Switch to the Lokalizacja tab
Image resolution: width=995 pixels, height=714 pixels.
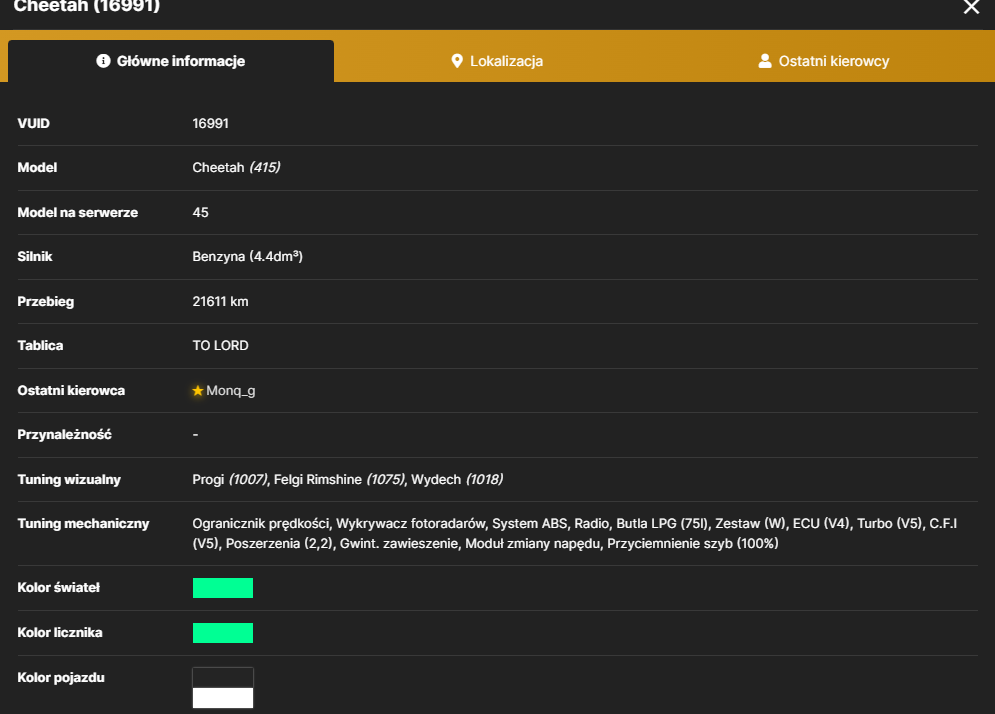click(497, 61)
